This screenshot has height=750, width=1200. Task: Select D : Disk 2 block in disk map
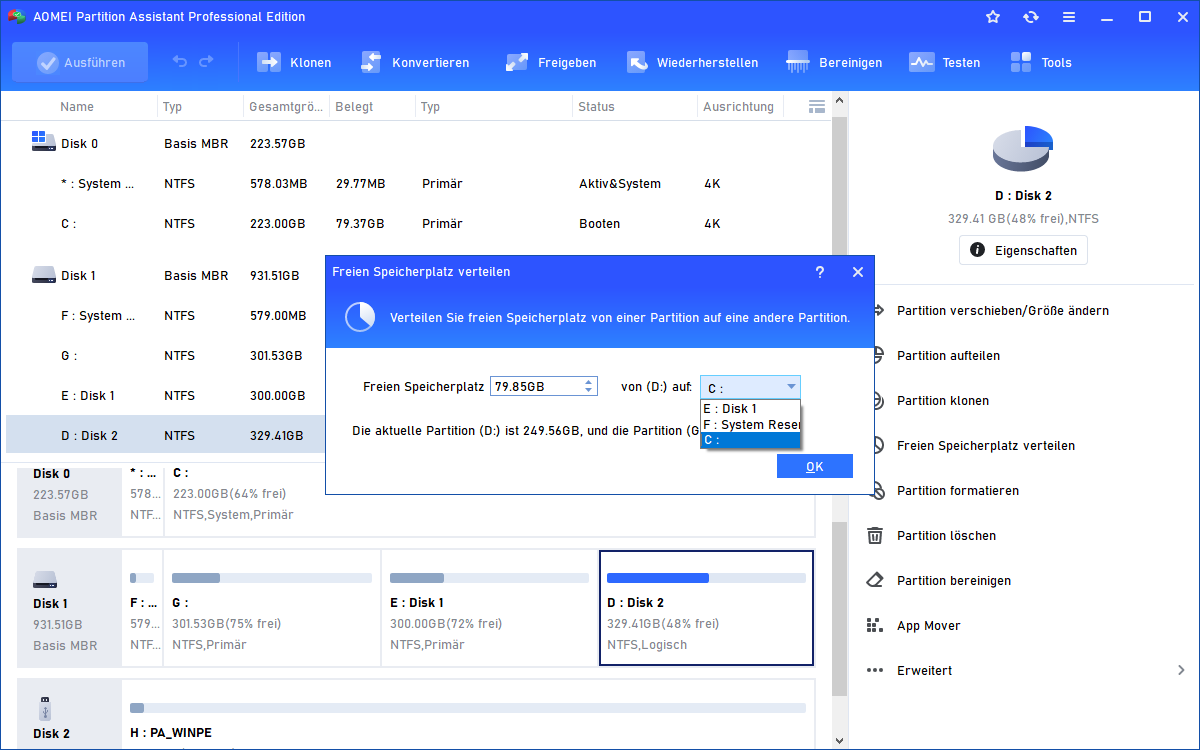tap(706, 607)
